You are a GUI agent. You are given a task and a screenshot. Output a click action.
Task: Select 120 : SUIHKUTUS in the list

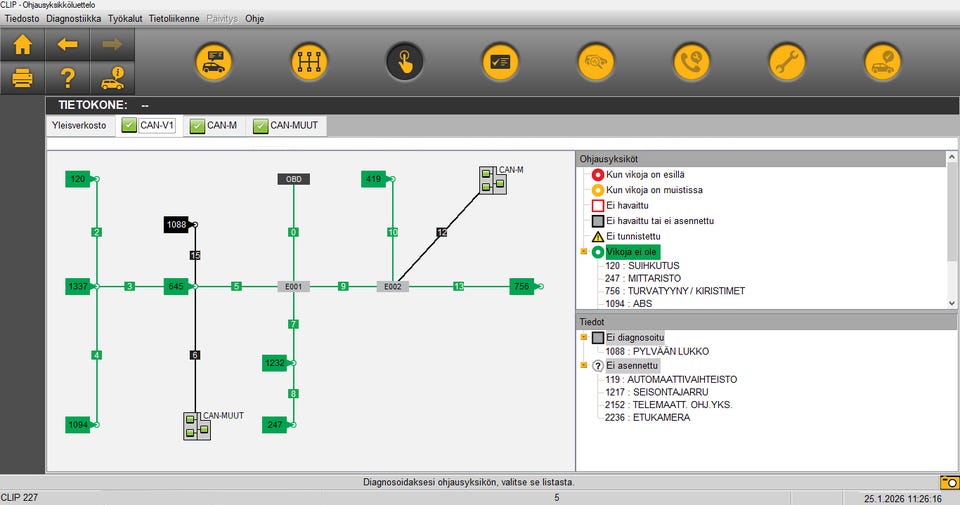click(x=642, y=266)
